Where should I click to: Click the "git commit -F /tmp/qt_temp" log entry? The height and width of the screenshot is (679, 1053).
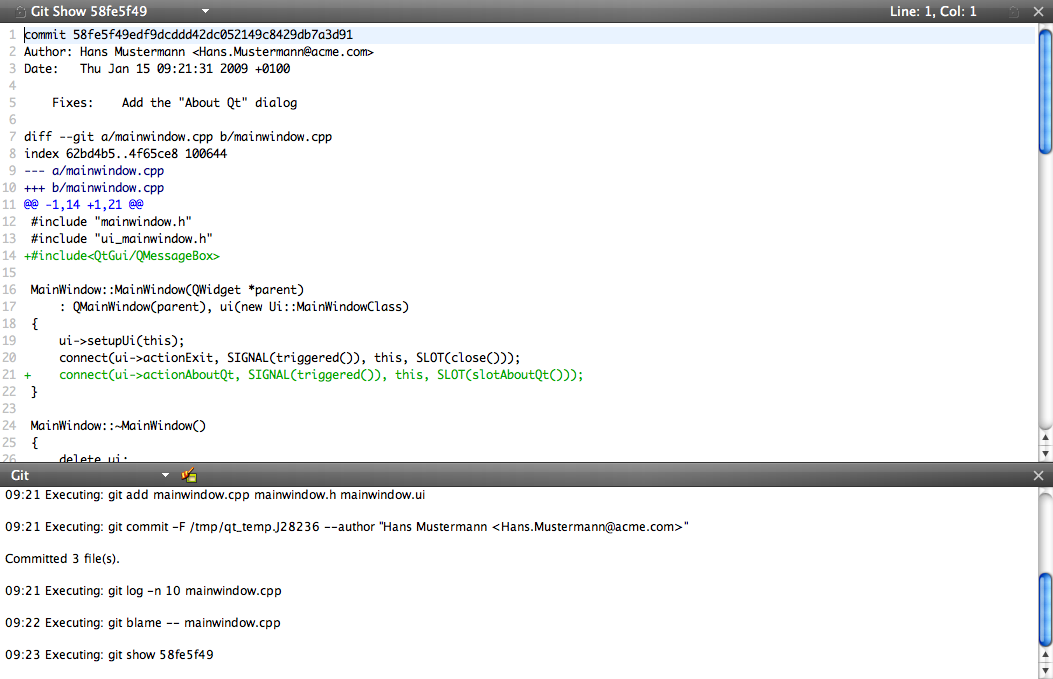[347, 527]
